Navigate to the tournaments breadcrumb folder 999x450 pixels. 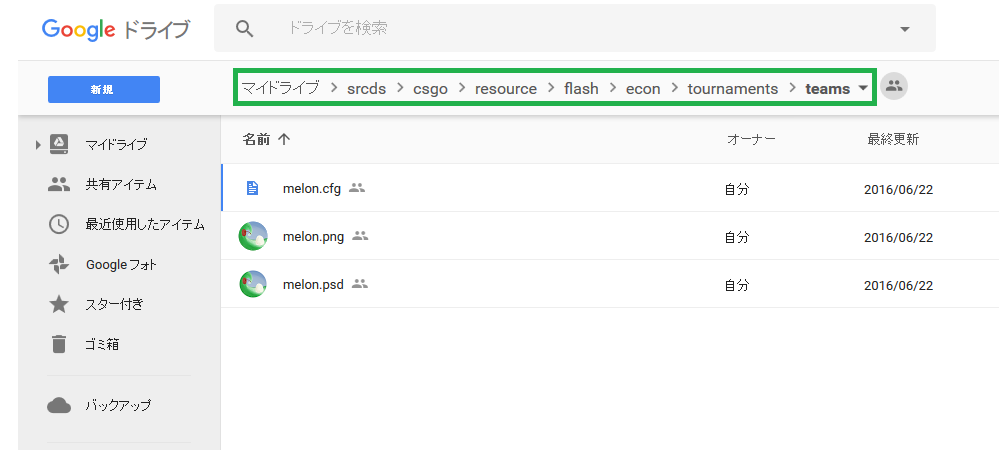point(732,88)
